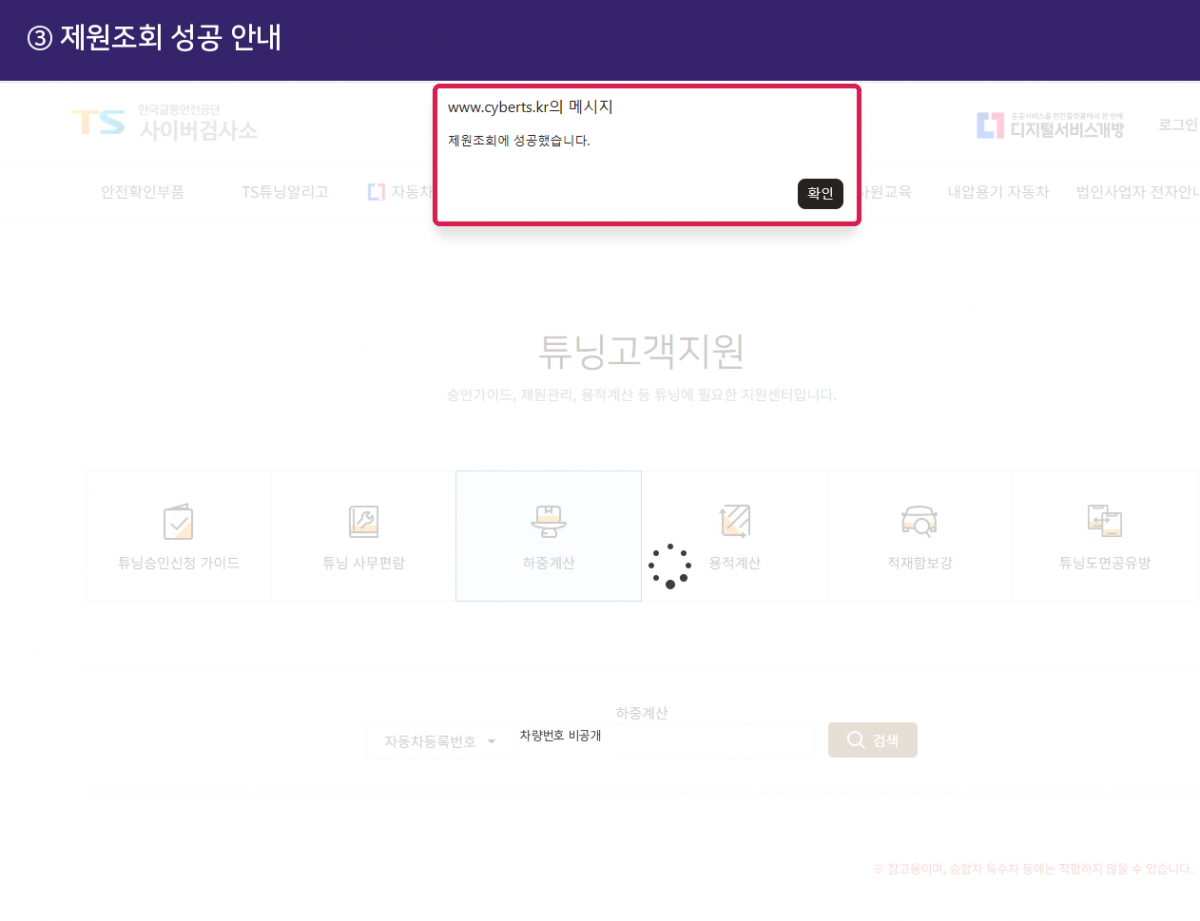This screenshot has height=921, width=1200.
Task: Select the 적재함보강 car inspection icon
Action: (919, 521)
